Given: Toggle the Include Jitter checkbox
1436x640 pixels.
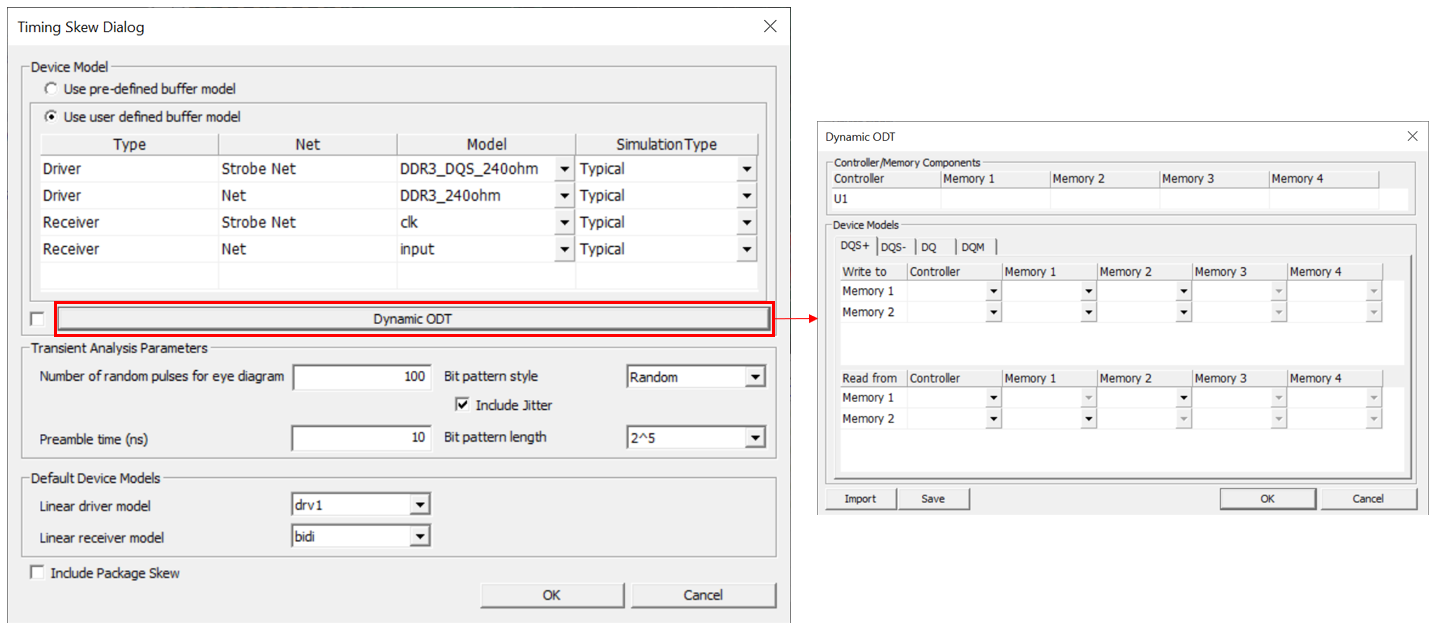Looking at the screenshot, I should (462, 405).
